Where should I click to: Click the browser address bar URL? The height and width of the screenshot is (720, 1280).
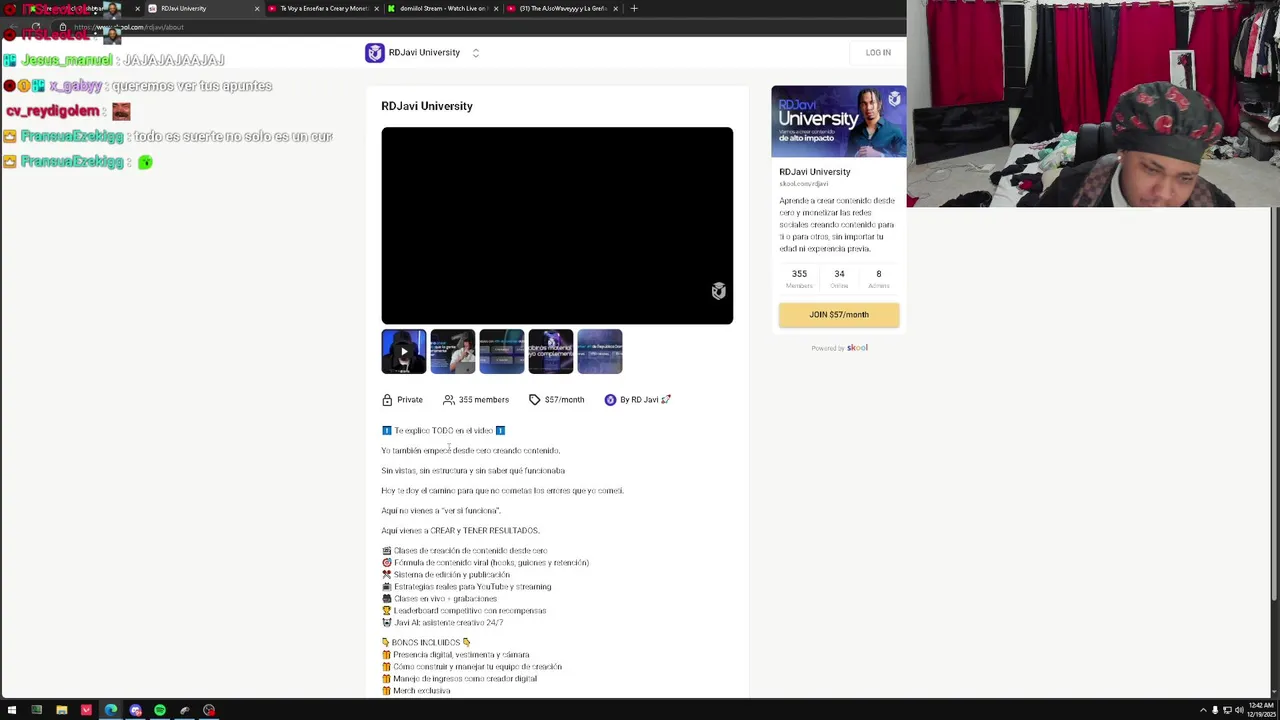coord(129,27)
